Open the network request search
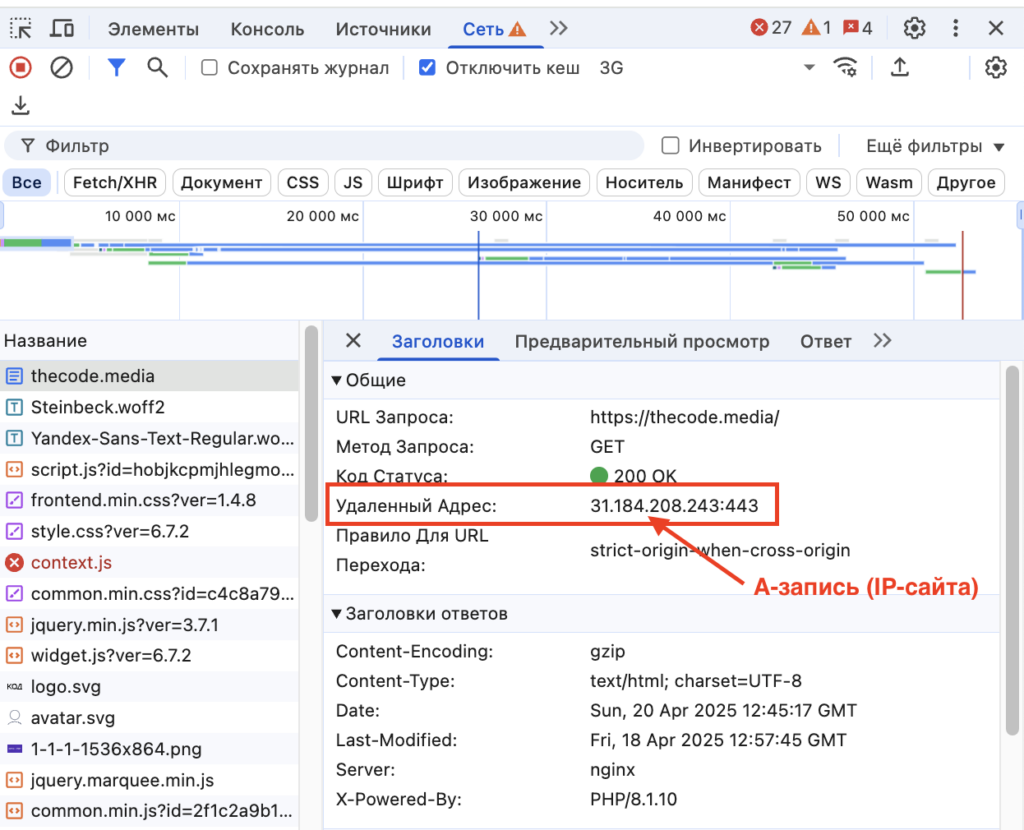 [160, 67]
